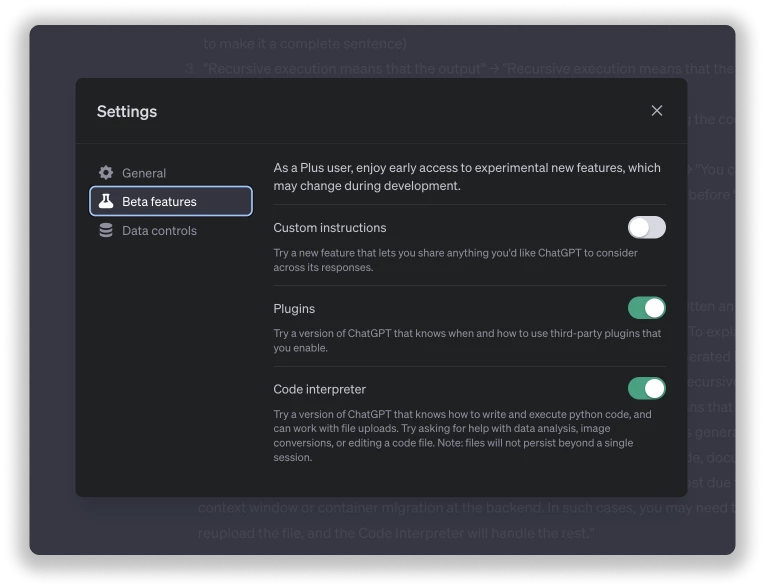Click the Settings dialog title
Screen dimensions: 765x588
[x=127, y=111]
